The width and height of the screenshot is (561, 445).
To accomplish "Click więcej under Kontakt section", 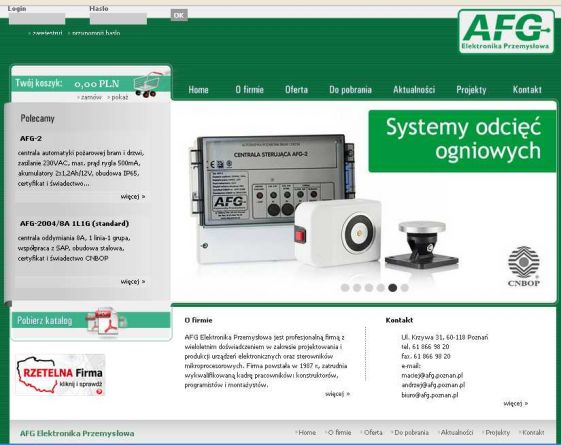I will (516, 404).
